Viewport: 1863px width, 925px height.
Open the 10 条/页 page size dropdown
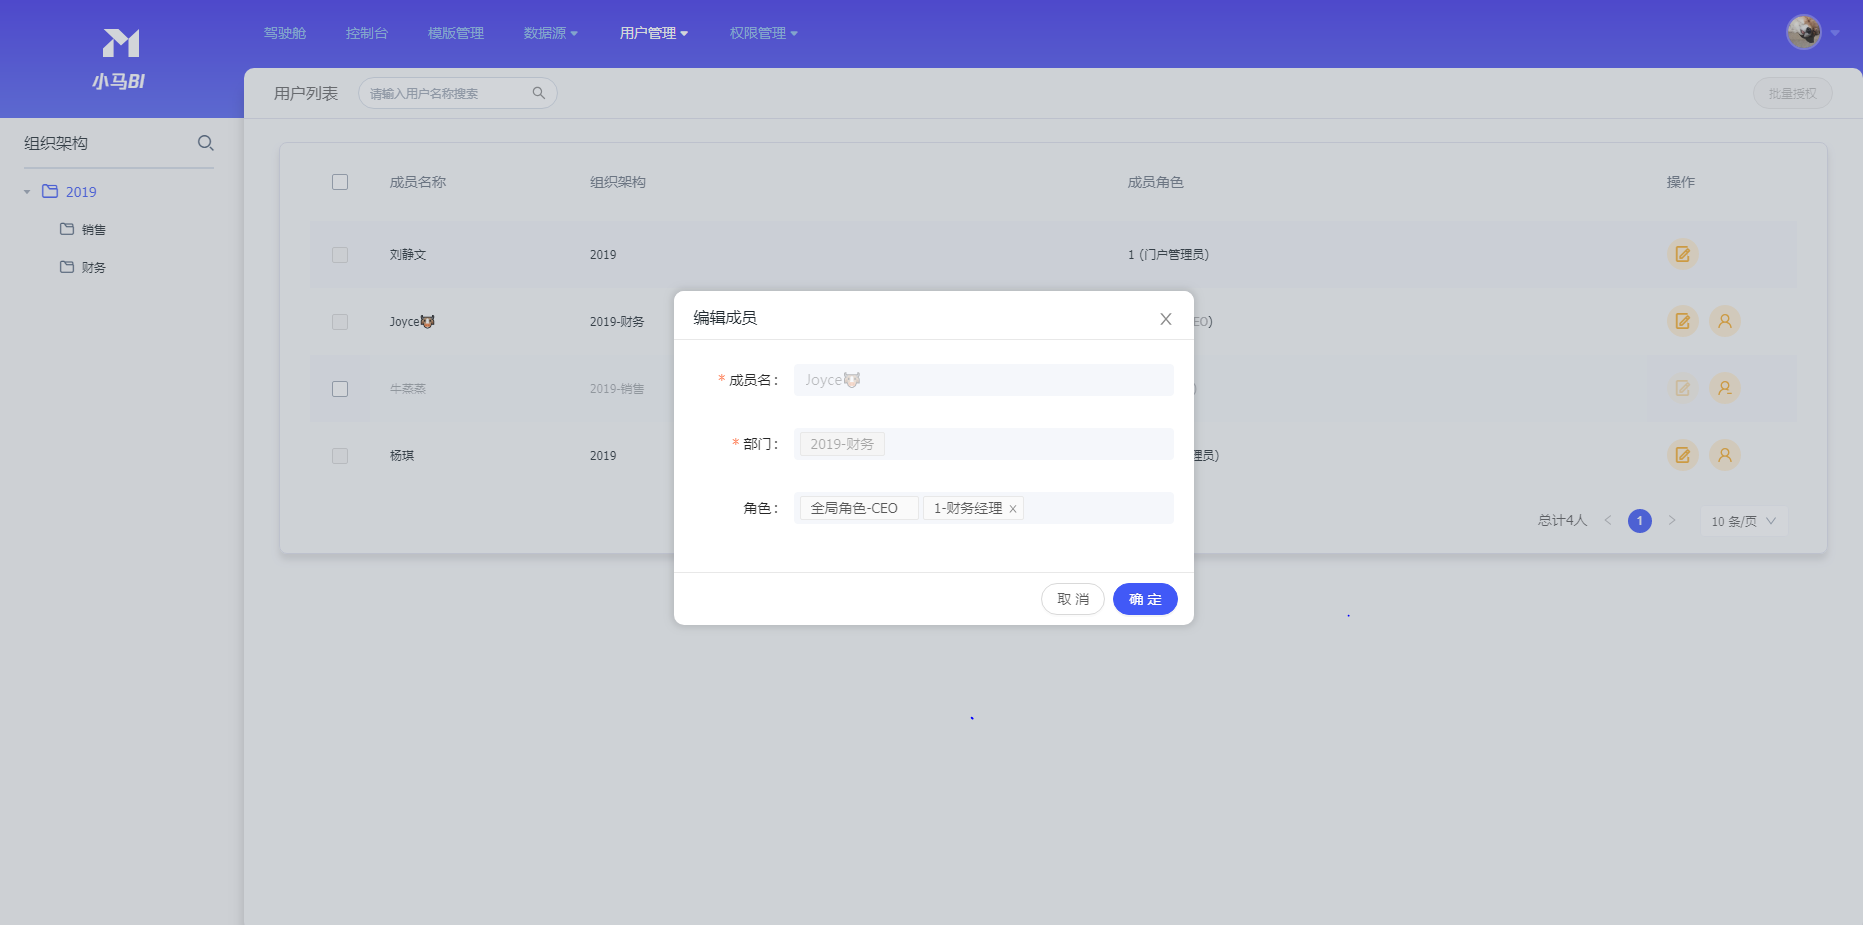point(1743,521)
